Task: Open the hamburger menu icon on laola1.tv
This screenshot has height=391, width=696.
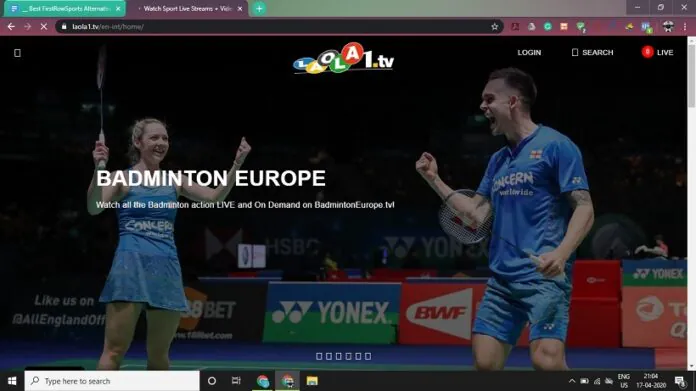Action: [x=17, y=53]
